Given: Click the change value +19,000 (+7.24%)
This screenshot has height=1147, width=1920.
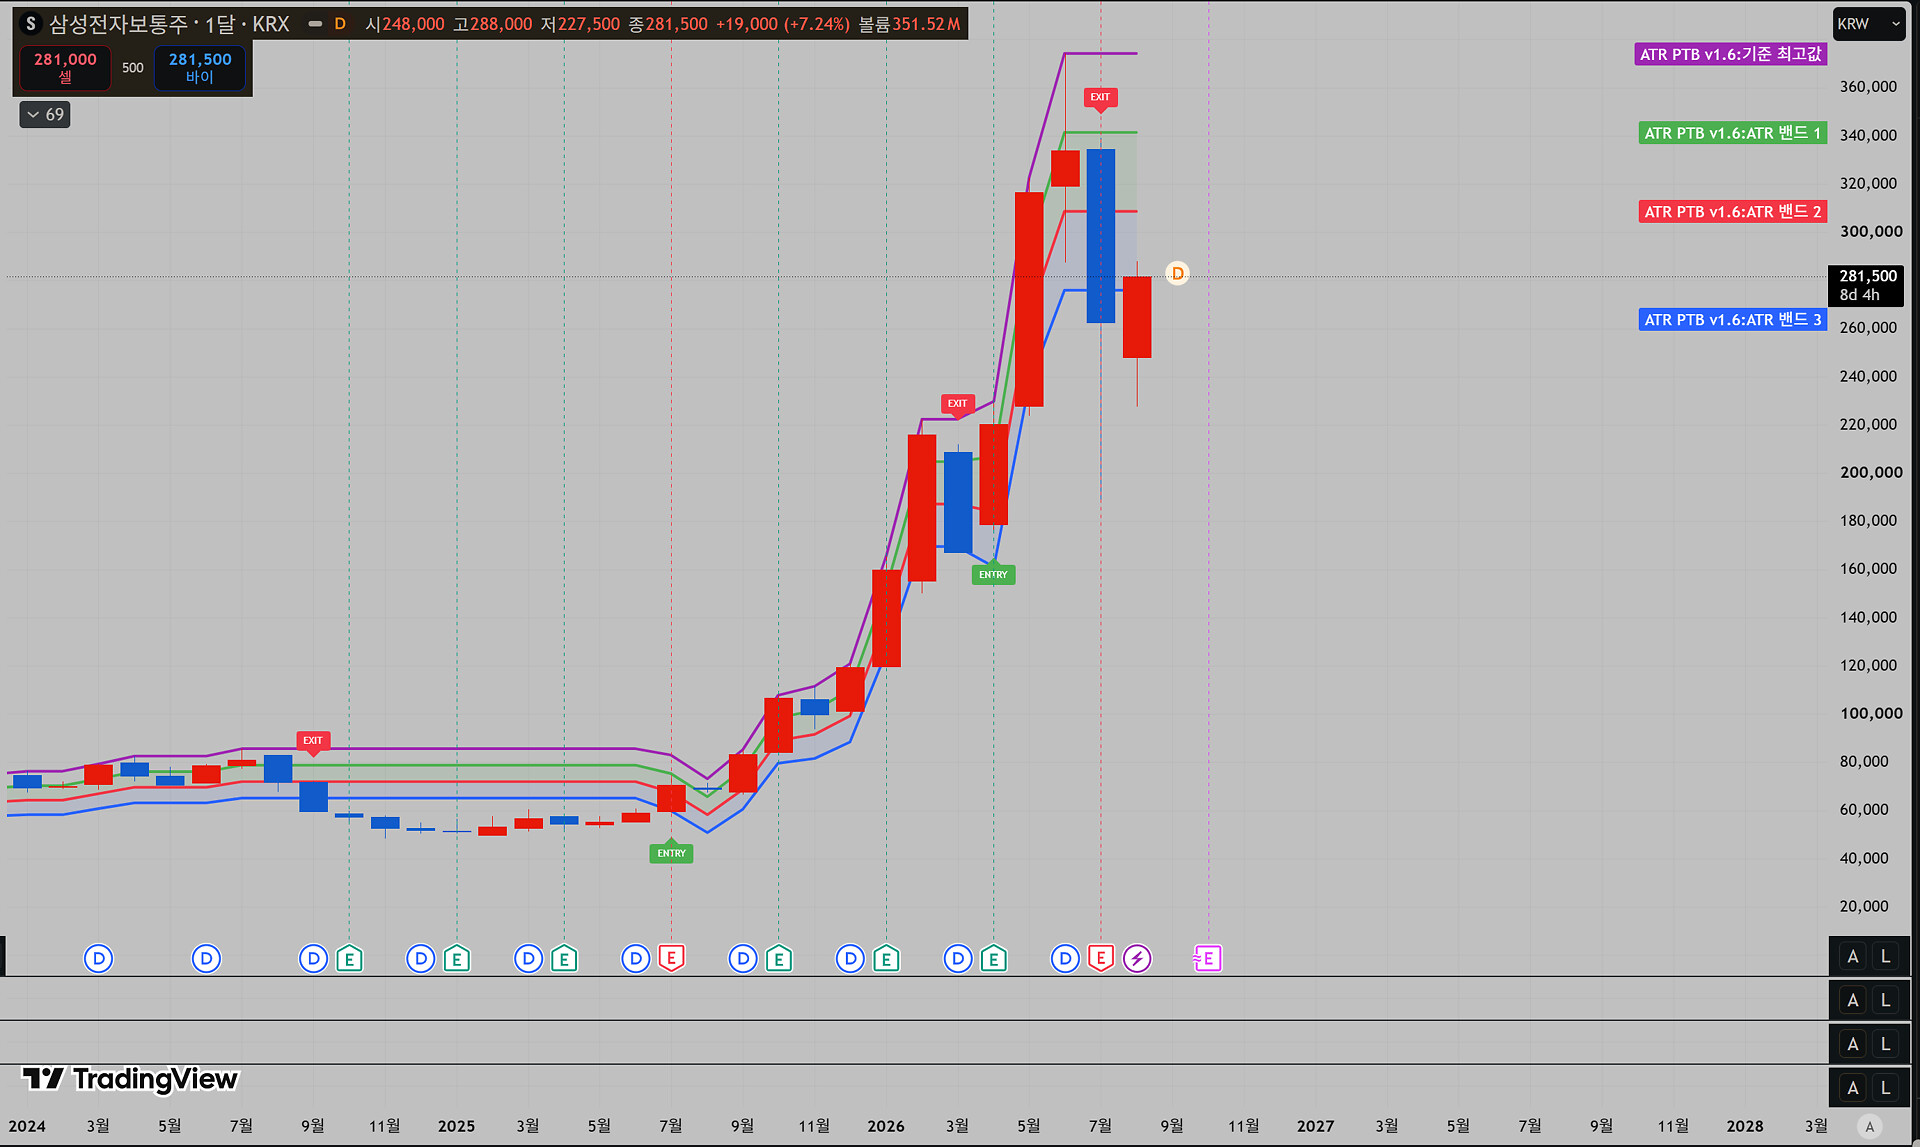Looking at the screenshot, I should pos(783,24).
